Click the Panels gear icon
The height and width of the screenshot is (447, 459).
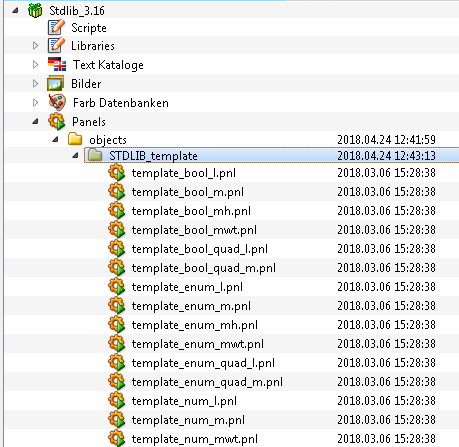[56, 121]
